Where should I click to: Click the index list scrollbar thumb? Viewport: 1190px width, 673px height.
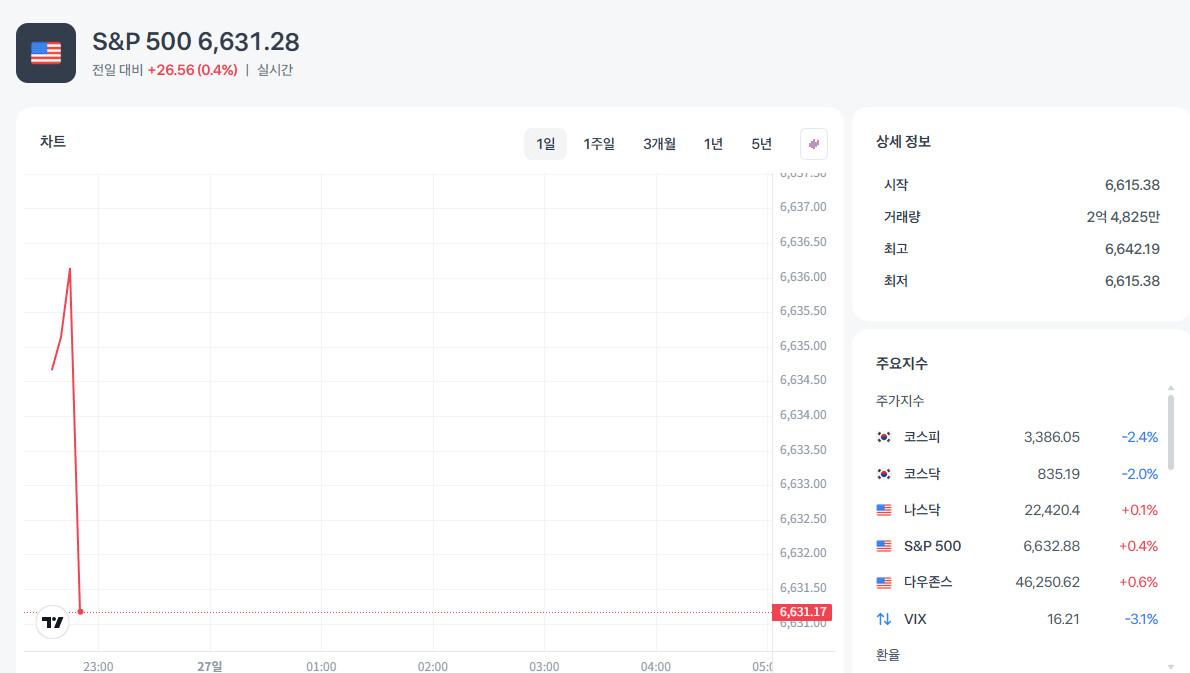(1171, 431)
